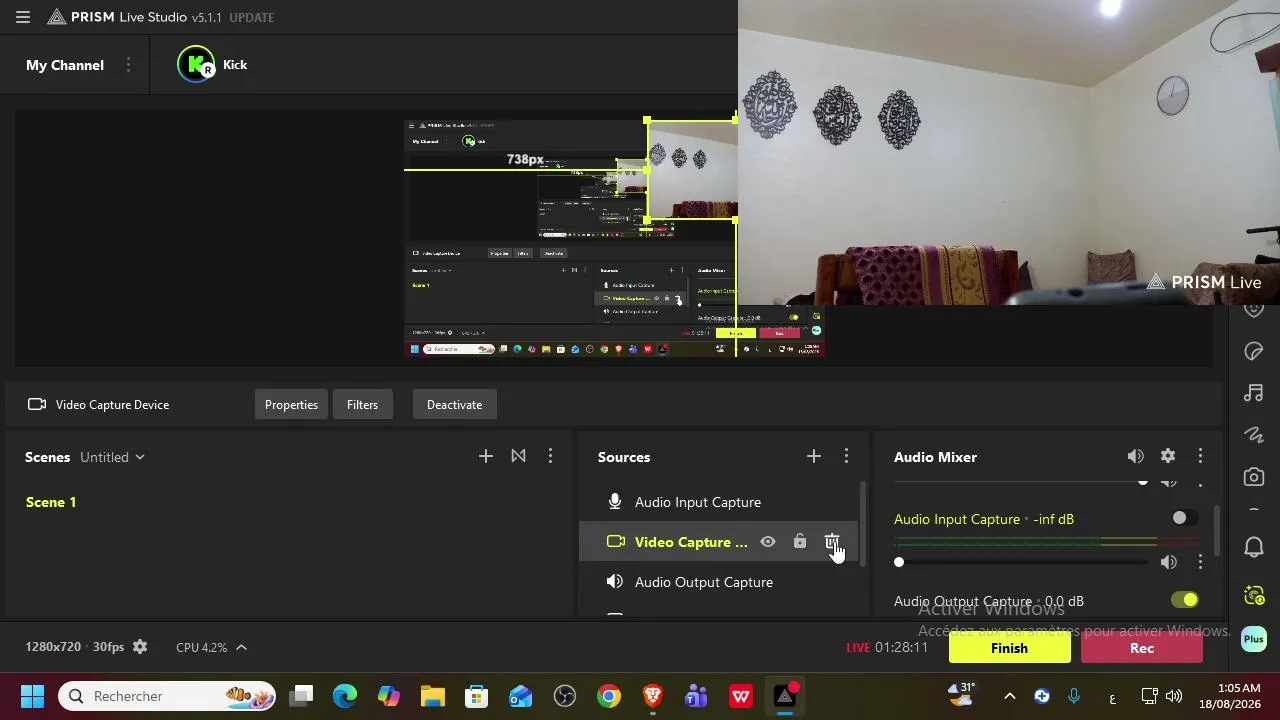This screenshot has width=1280, height=720.
Task: Select the Video Capture source row
Action: point(718,542)
